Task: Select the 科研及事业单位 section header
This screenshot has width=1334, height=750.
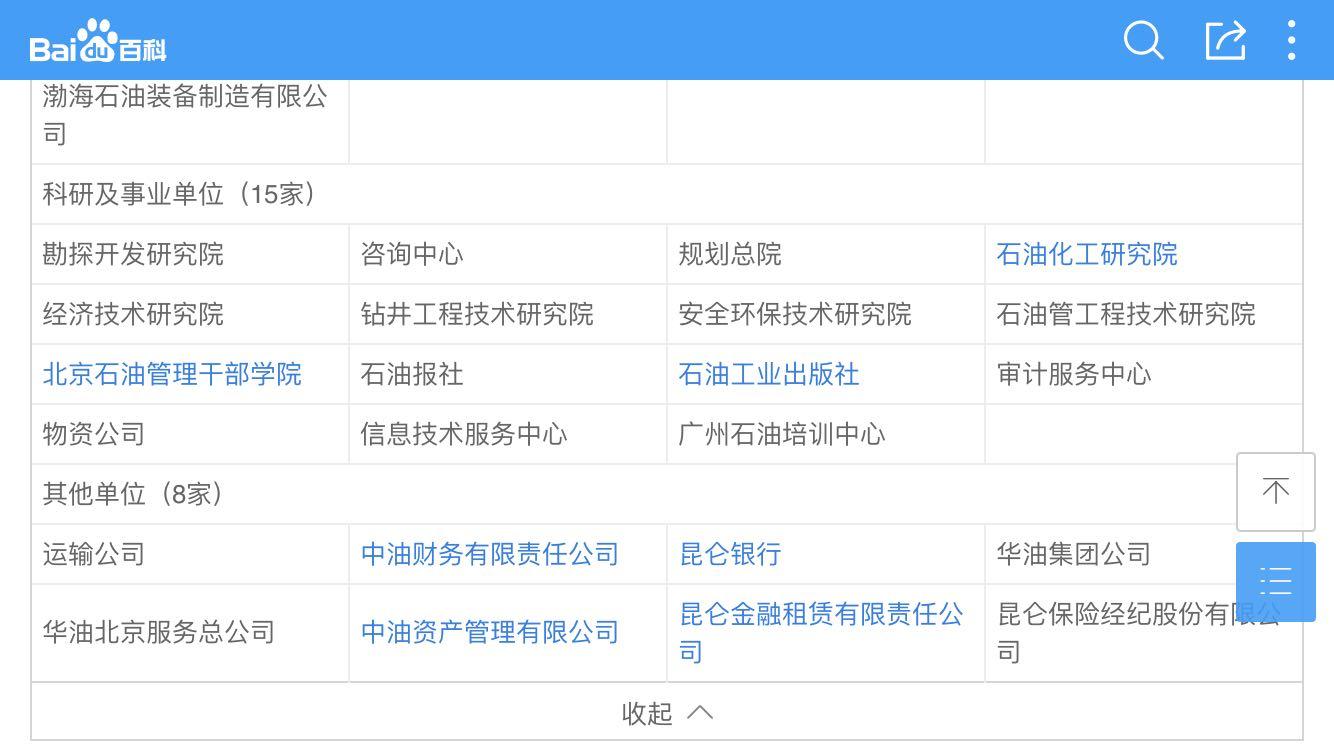Action: click(178, 194)
